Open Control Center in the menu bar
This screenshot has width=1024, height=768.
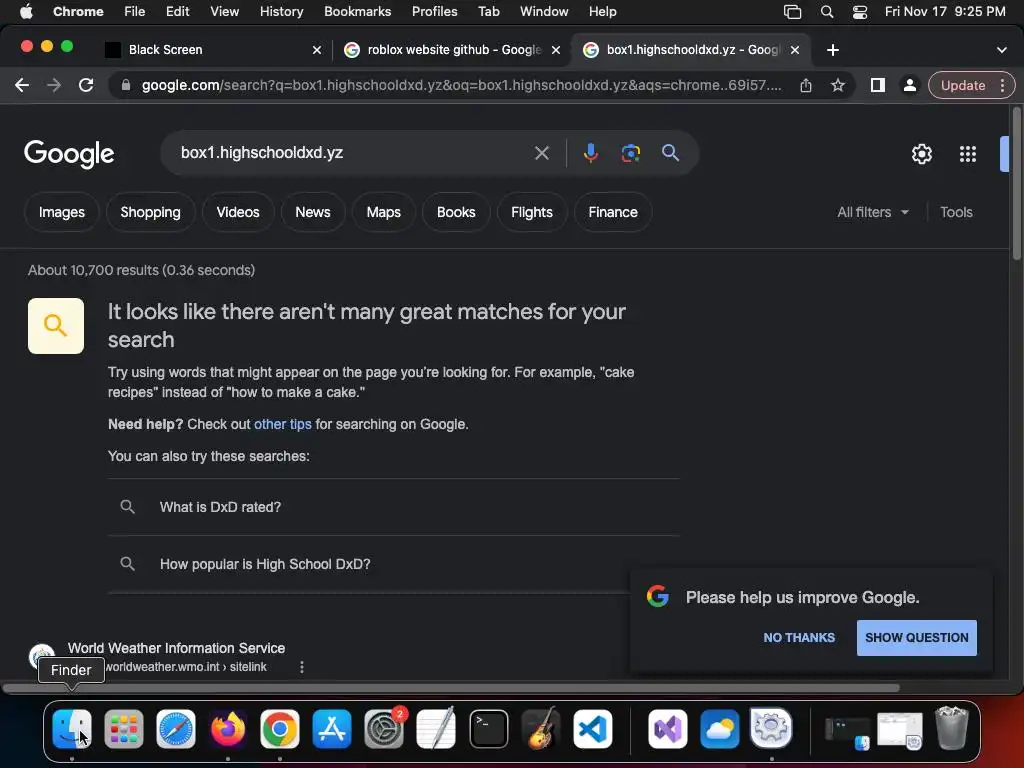(x=859, y=12)
